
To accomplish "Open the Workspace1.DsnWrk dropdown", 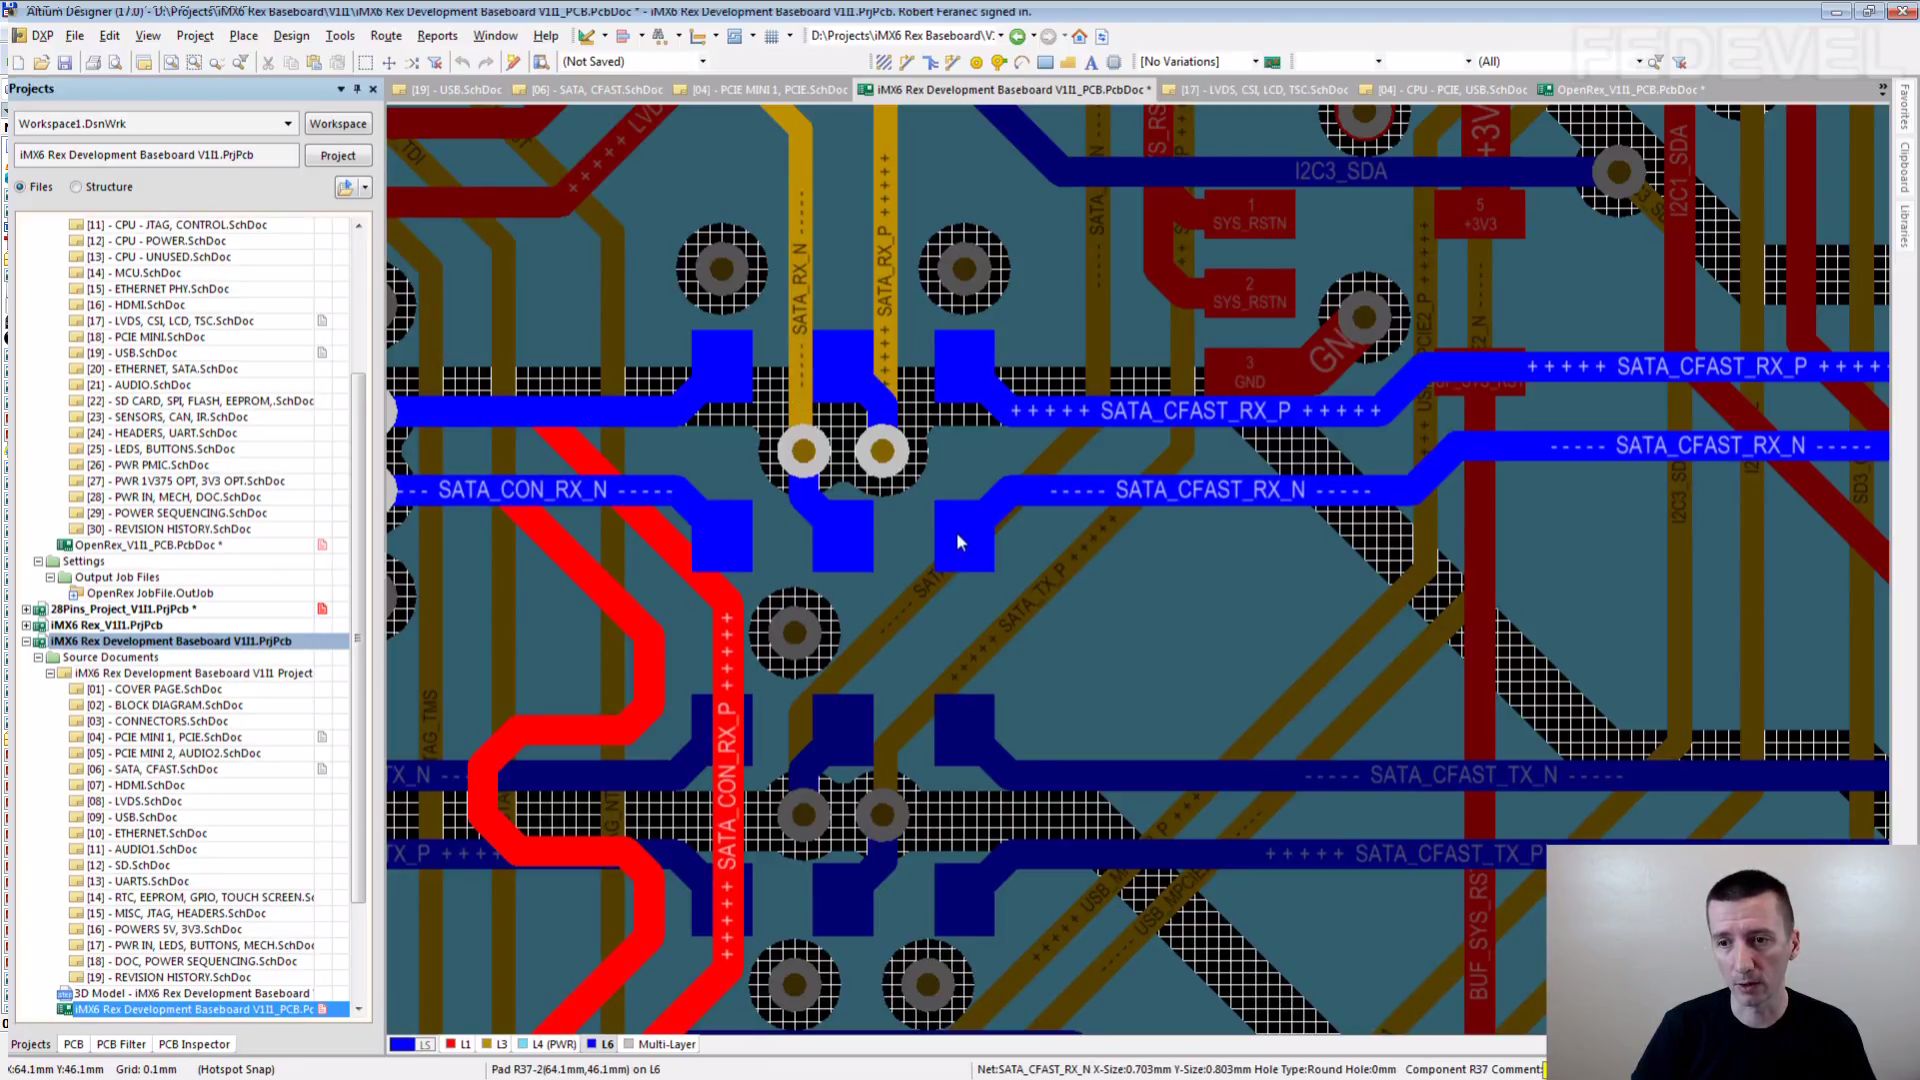I will [288, 124].
